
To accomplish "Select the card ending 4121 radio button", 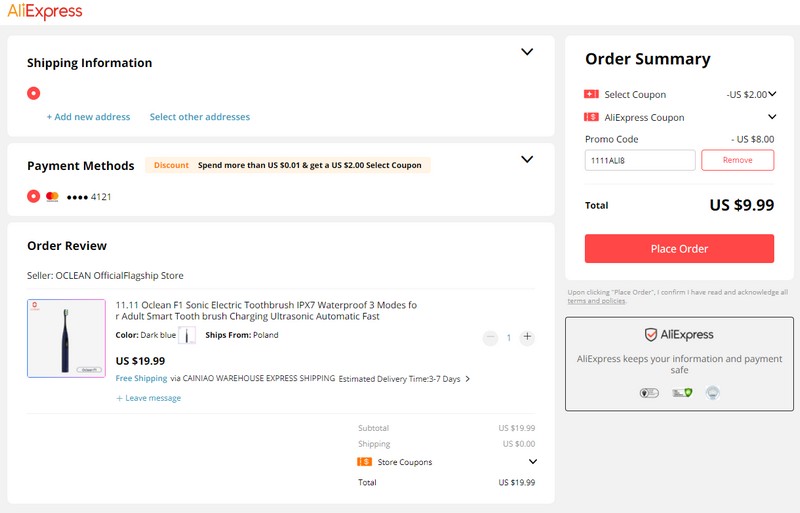I will (x=34, y=197).
